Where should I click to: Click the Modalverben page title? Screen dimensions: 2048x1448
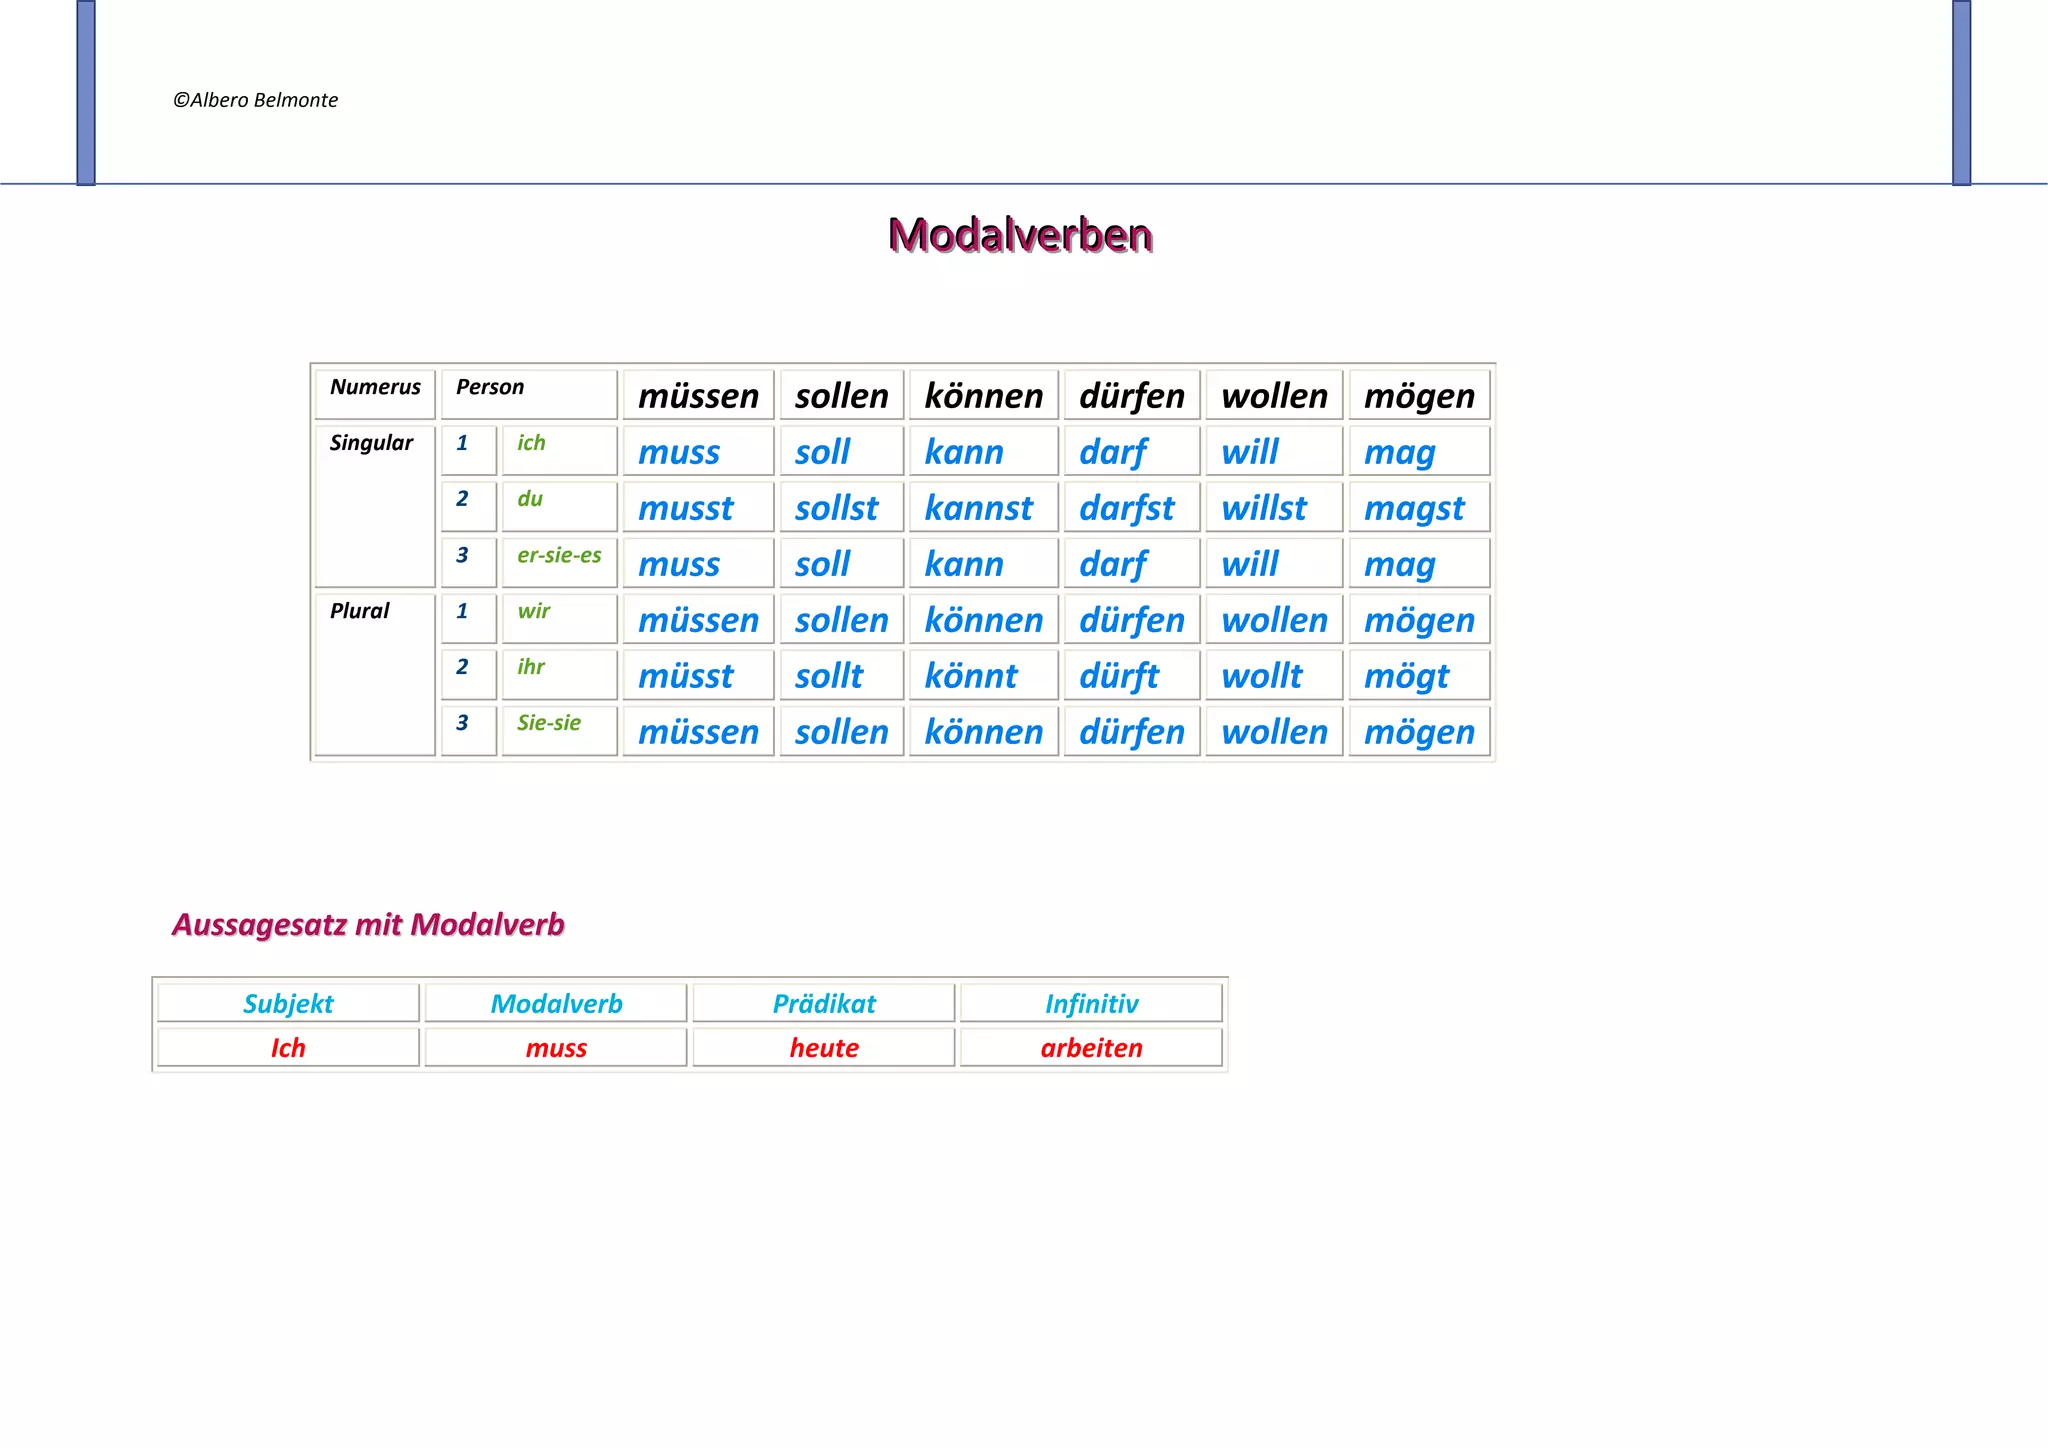[1020, 235]
